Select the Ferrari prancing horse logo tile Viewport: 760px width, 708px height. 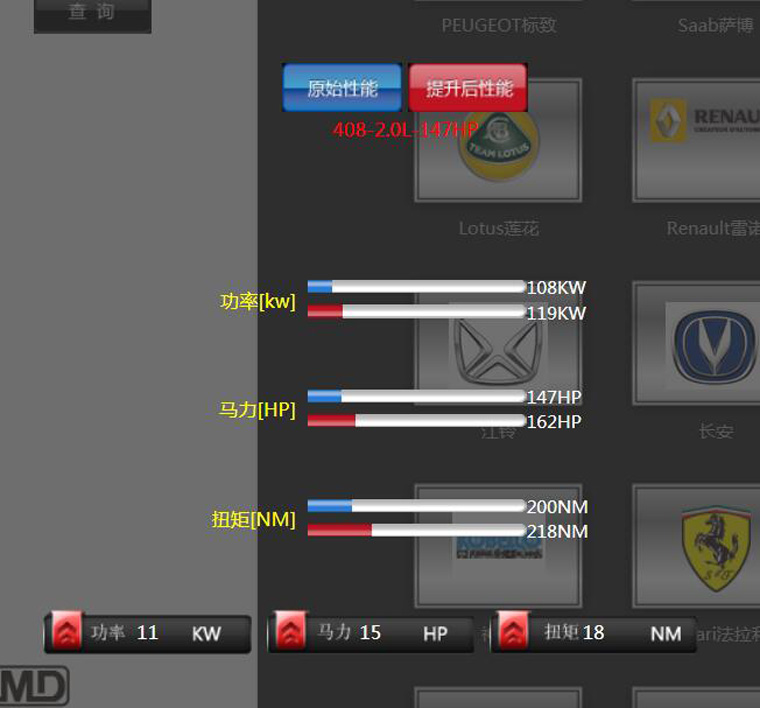pos(697,546)
